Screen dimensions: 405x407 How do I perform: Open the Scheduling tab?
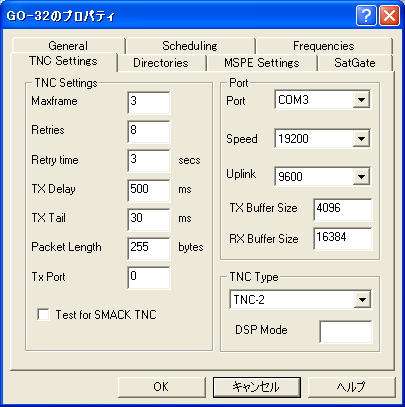[190, 46]
